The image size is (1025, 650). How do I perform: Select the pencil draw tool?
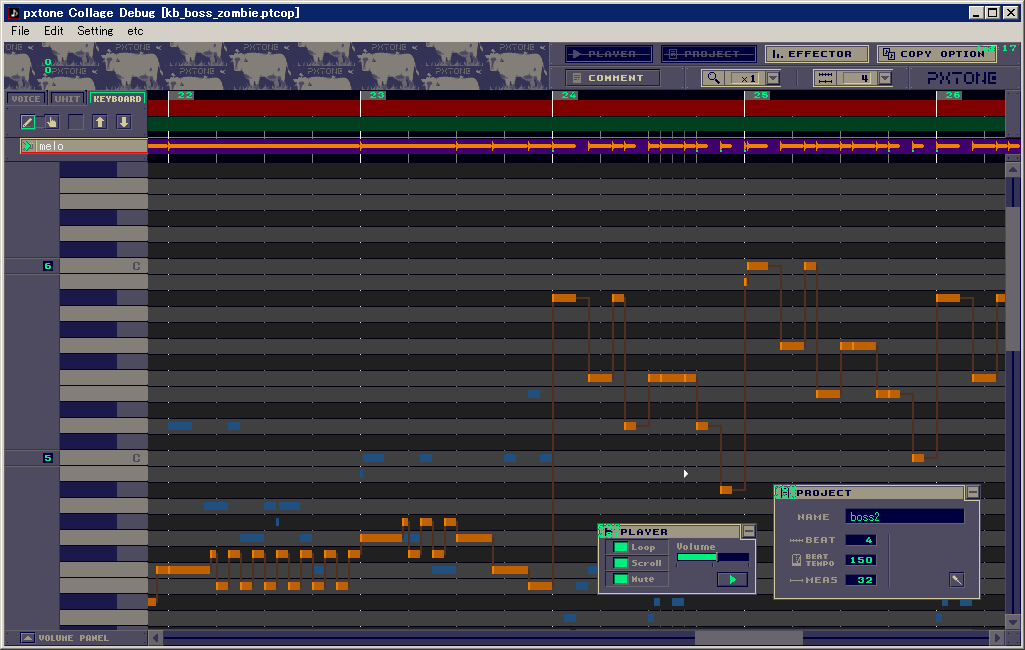pyautogui.click(x=28, y=121)
